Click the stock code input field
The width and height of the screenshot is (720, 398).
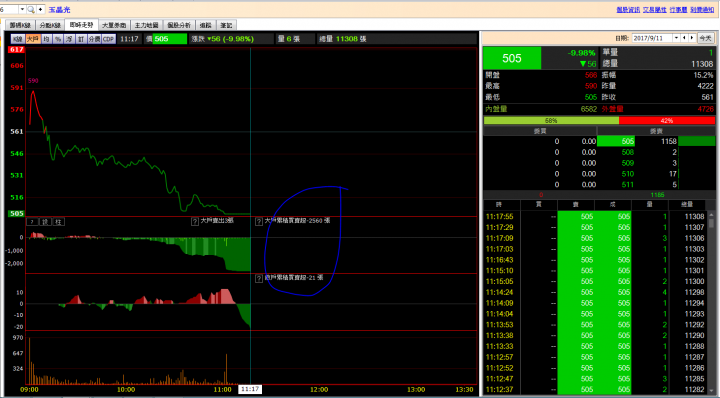point(9,9)
